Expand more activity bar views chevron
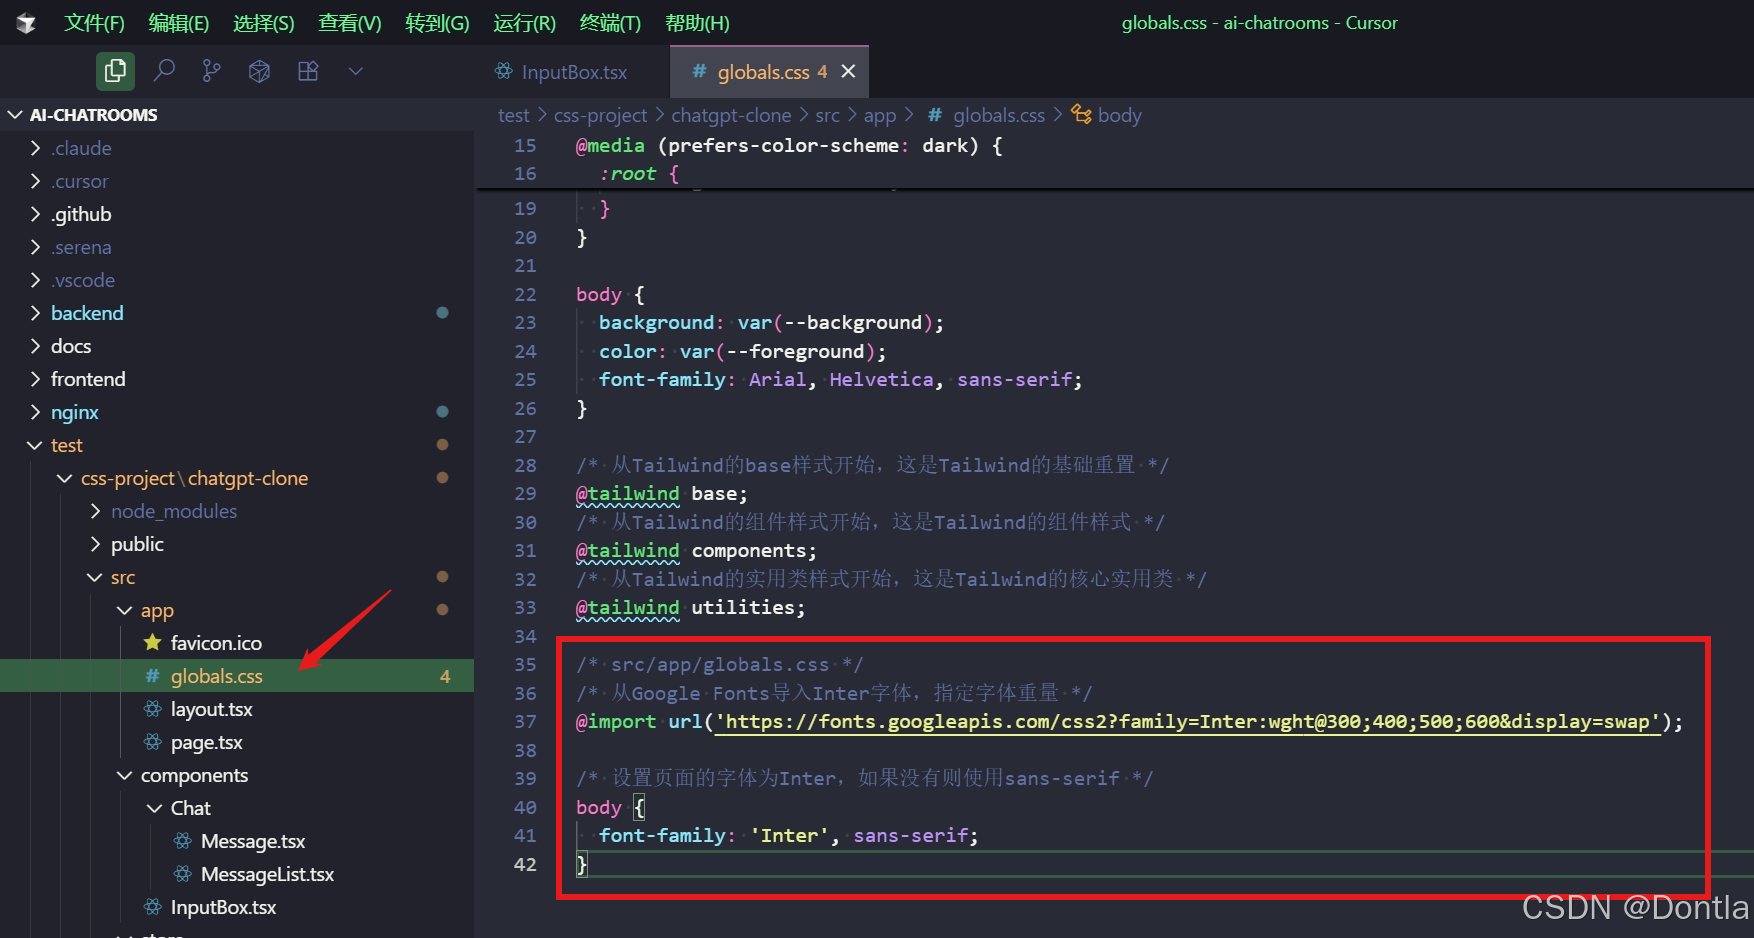1754x938 pixels. point(355,71)
